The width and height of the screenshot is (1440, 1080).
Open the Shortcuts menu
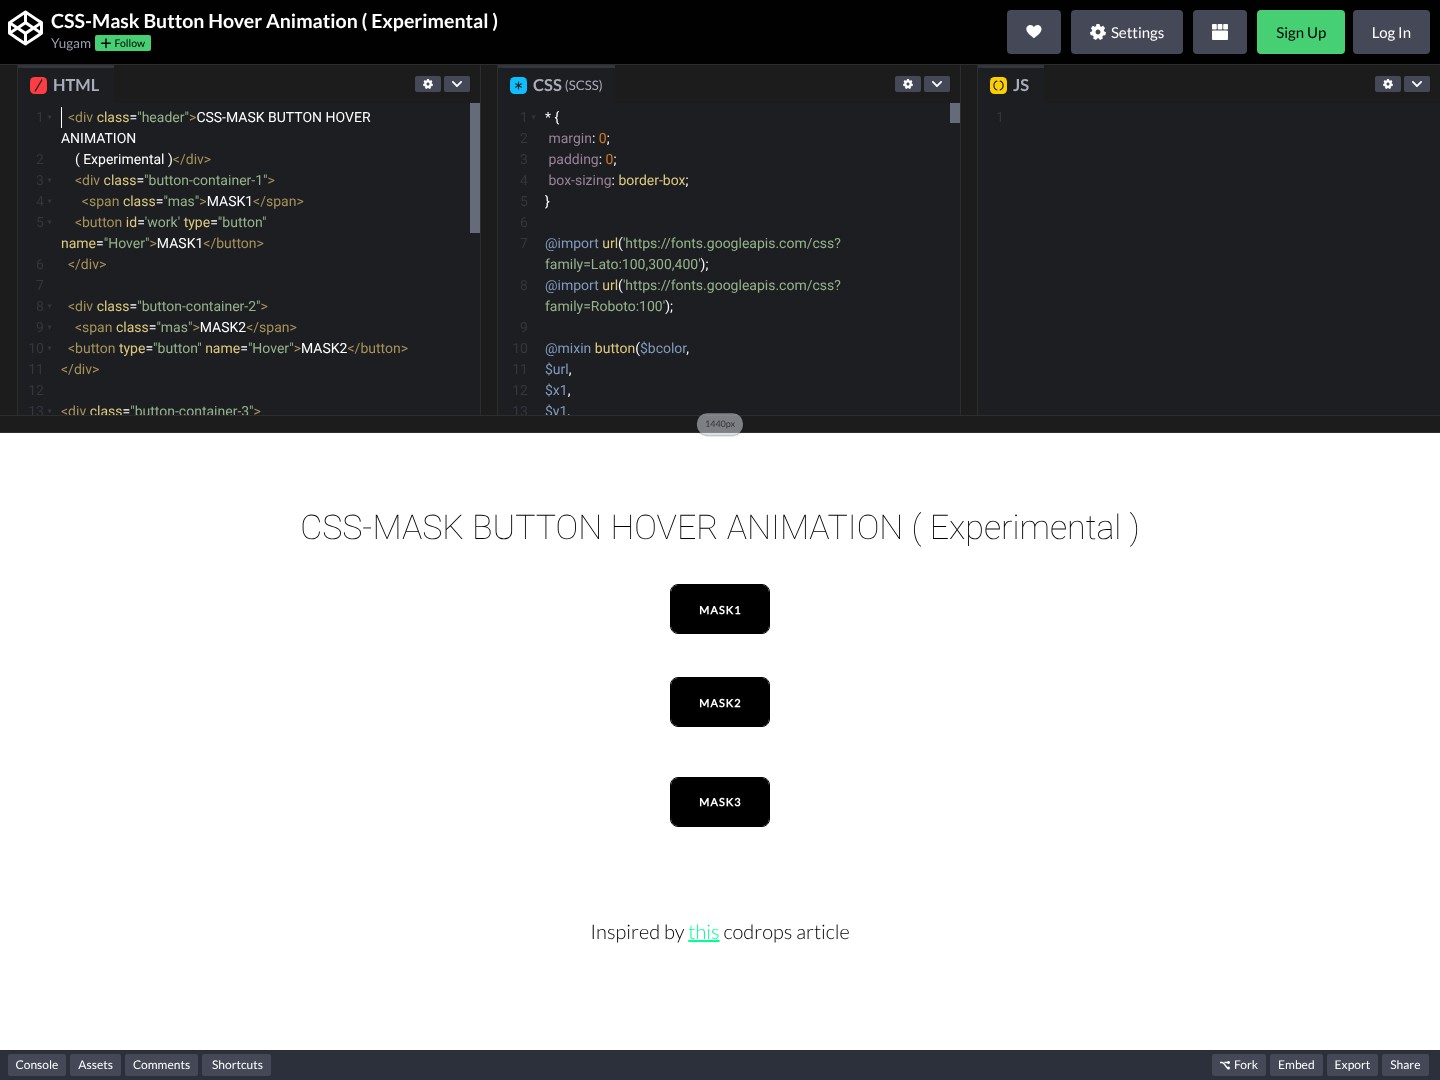[237, 1065]
